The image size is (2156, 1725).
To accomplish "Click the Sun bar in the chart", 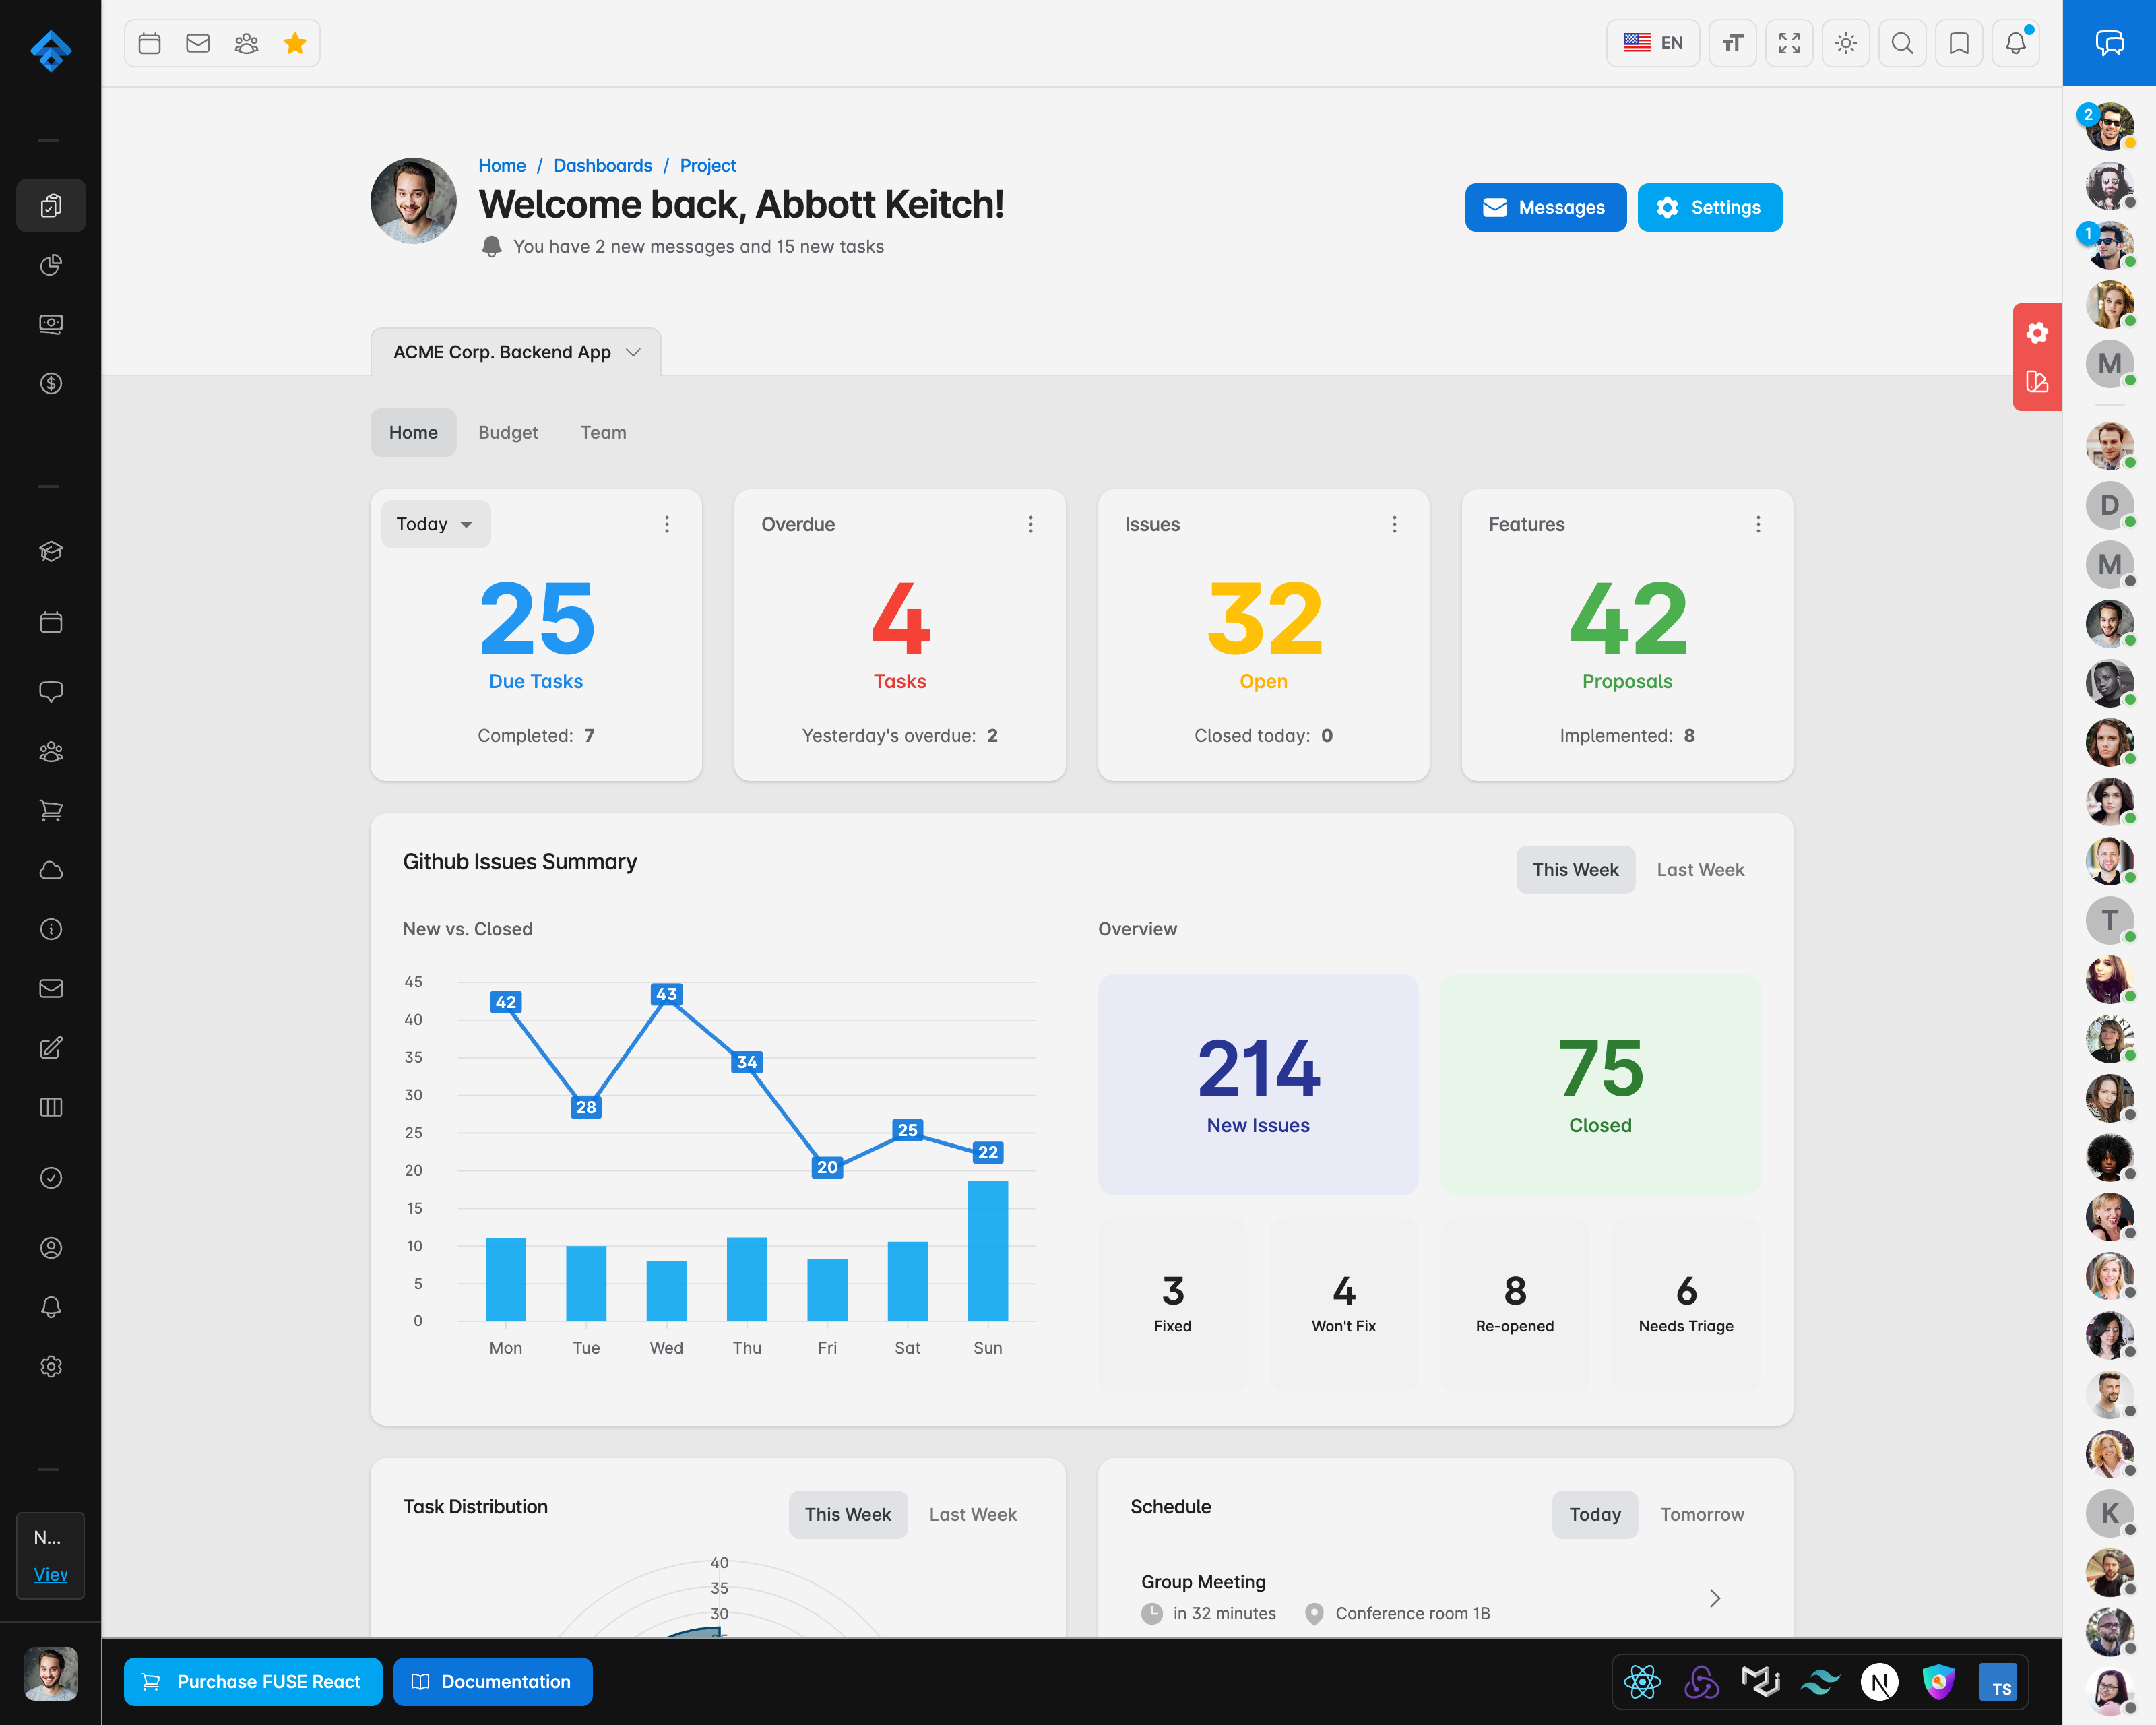I will pyautogui.click(x=987, y=1250).
